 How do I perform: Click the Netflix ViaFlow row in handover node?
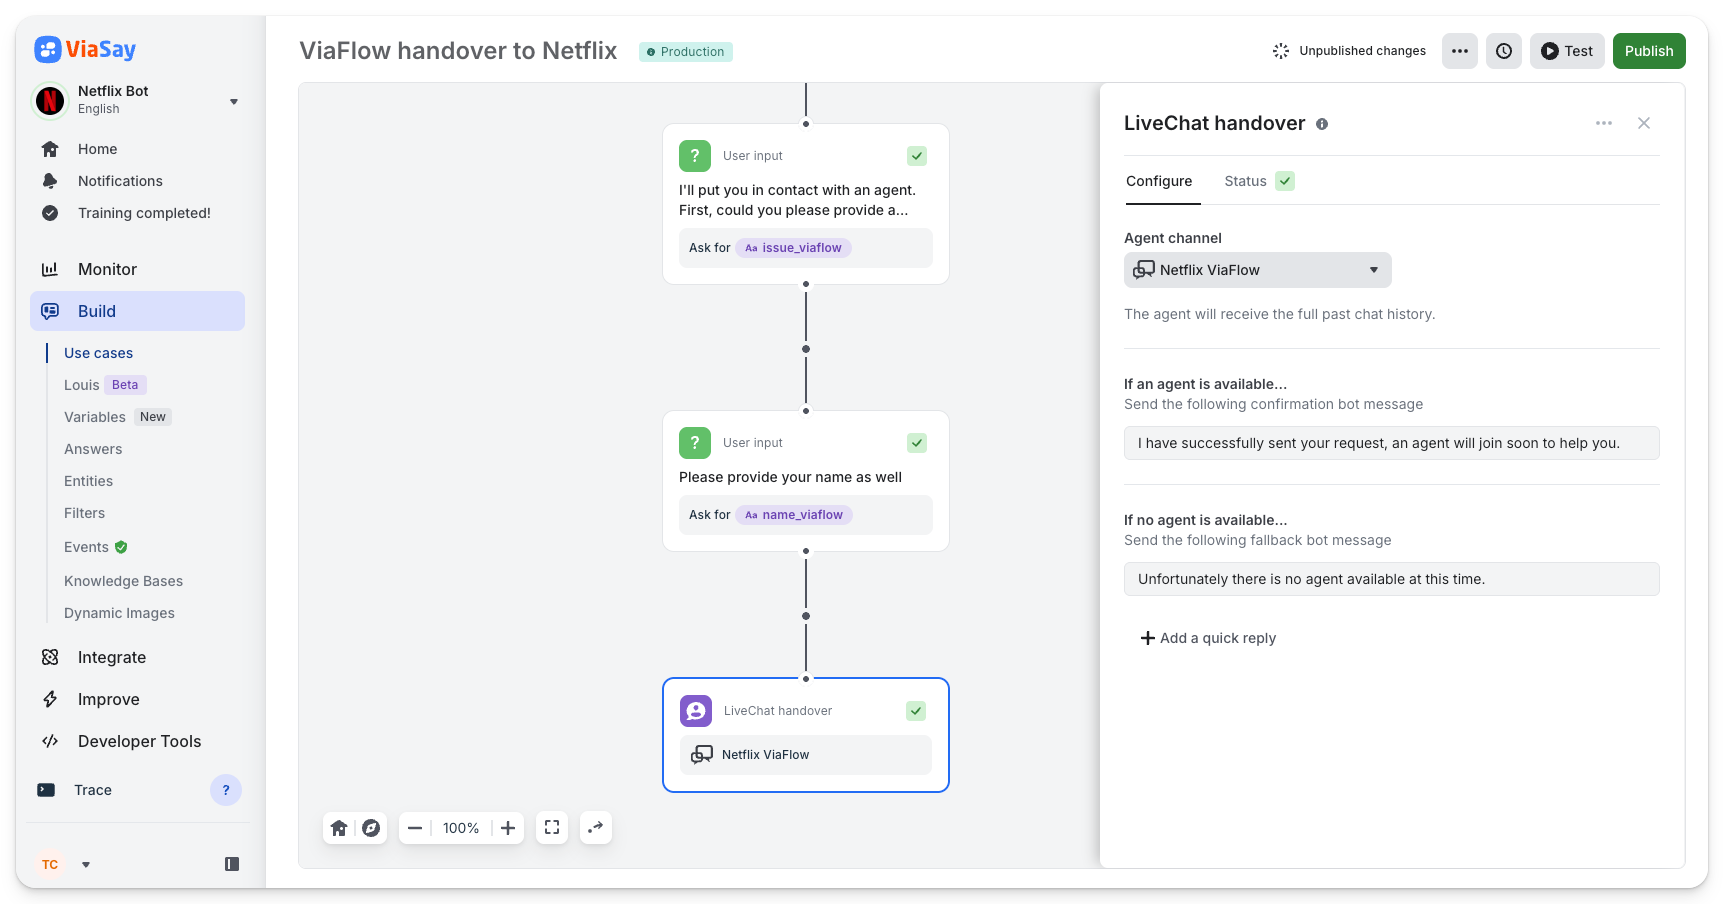point(806,755)
